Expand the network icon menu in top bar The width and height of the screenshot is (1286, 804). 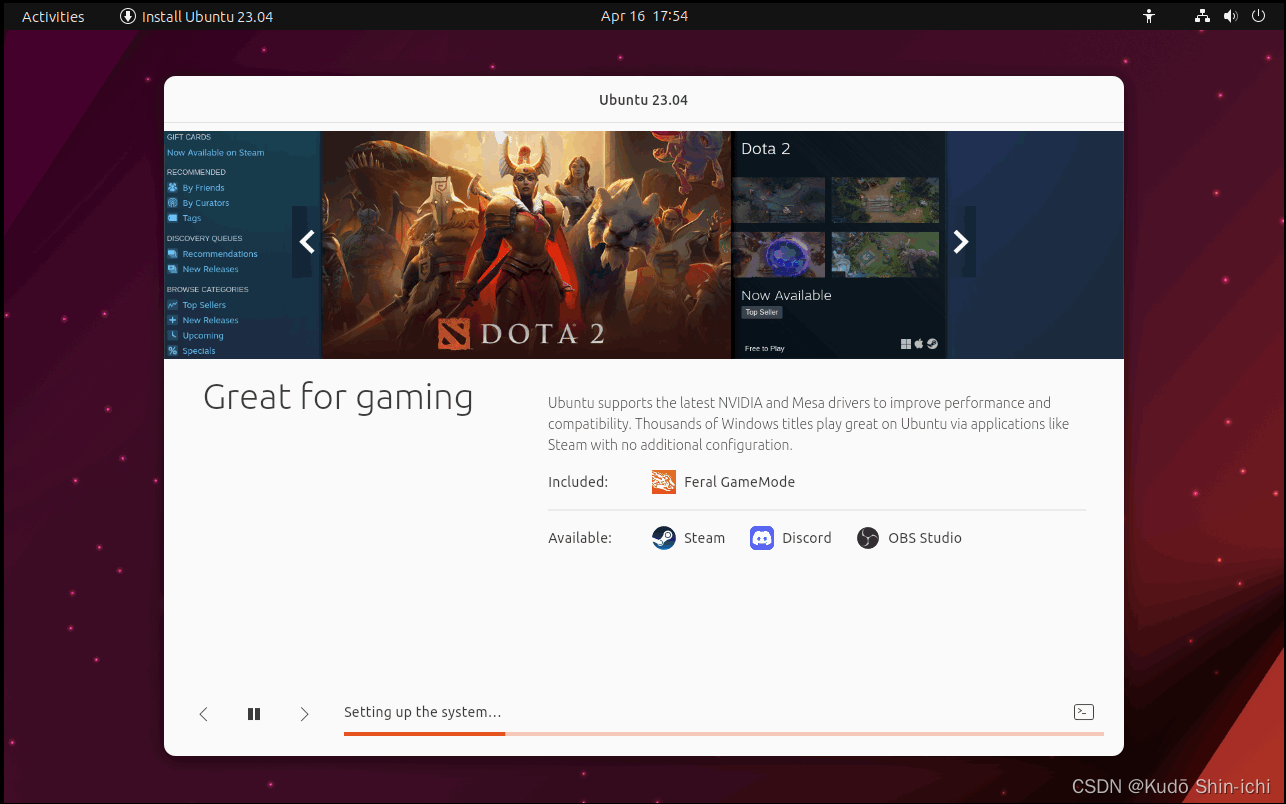point(1201,15)
